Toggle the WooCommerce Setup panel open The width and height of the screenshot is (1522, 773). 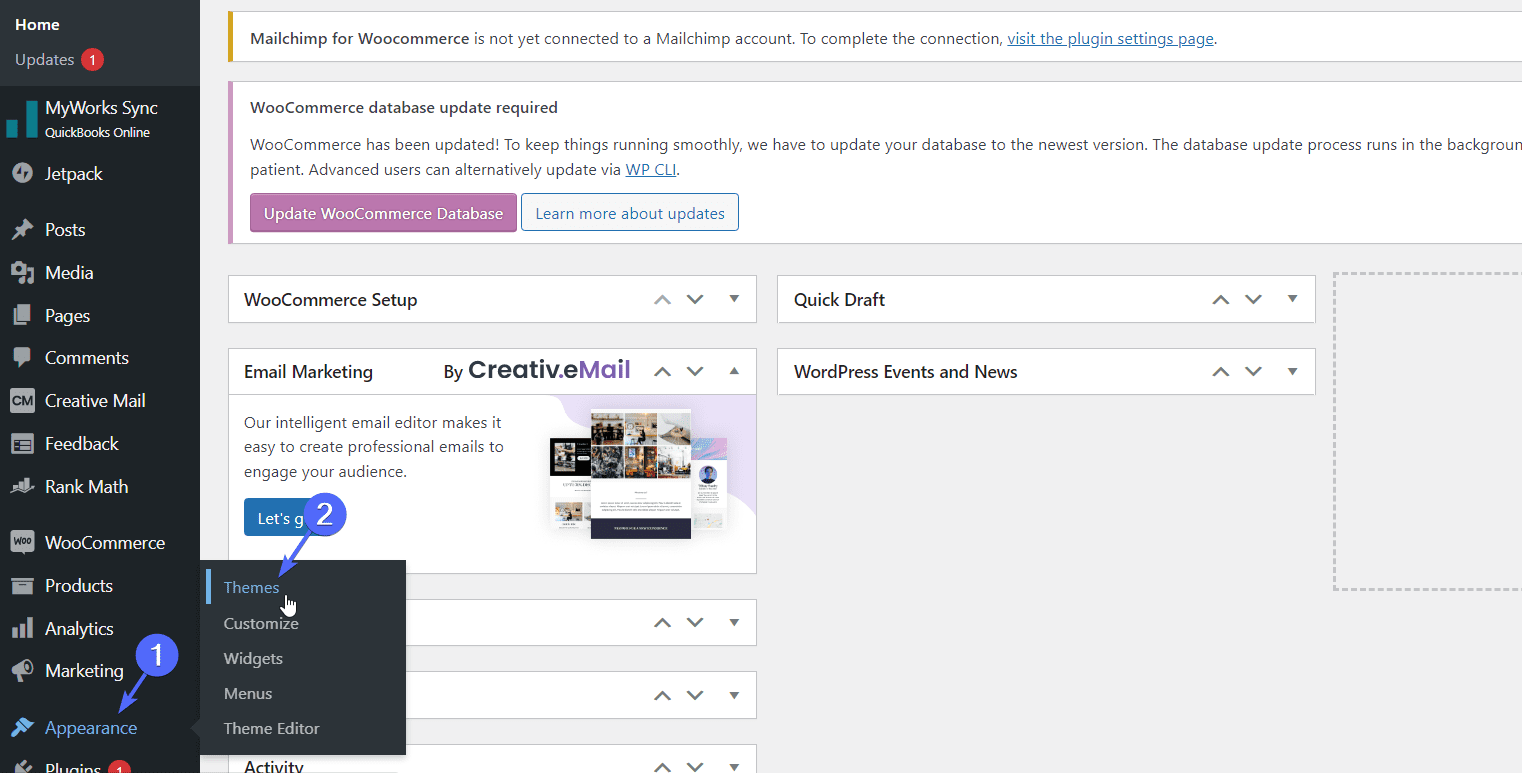(x=735, y=299)
